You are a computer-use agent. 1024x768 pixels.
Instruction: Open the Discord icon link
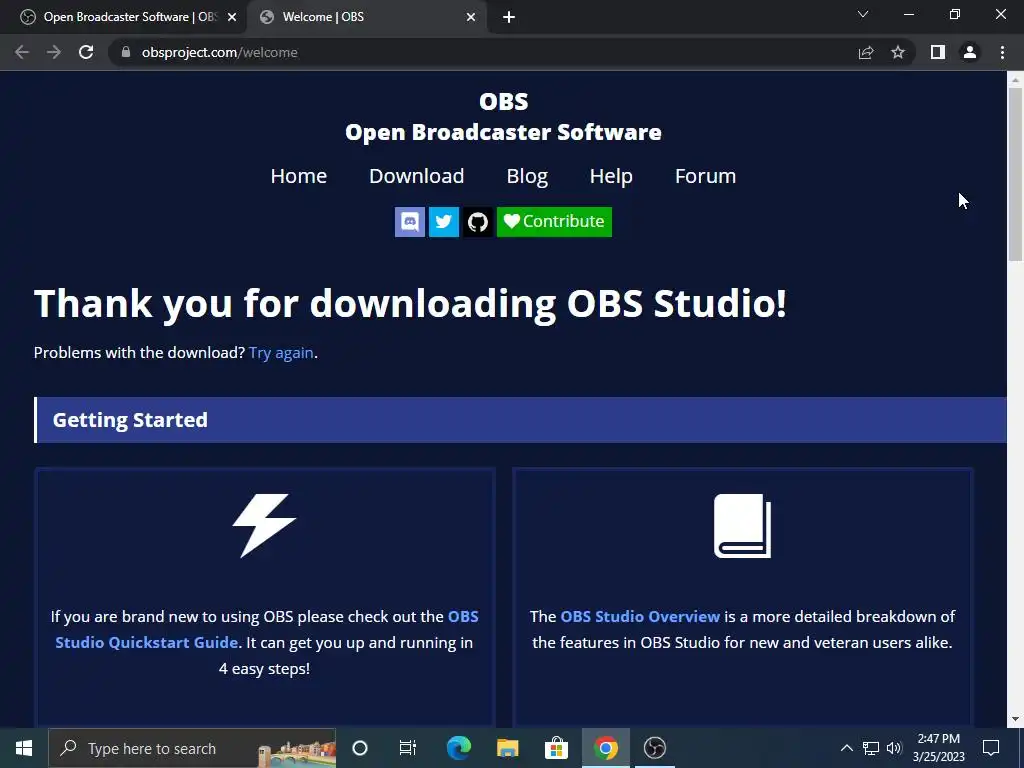[x=409, y=222]
